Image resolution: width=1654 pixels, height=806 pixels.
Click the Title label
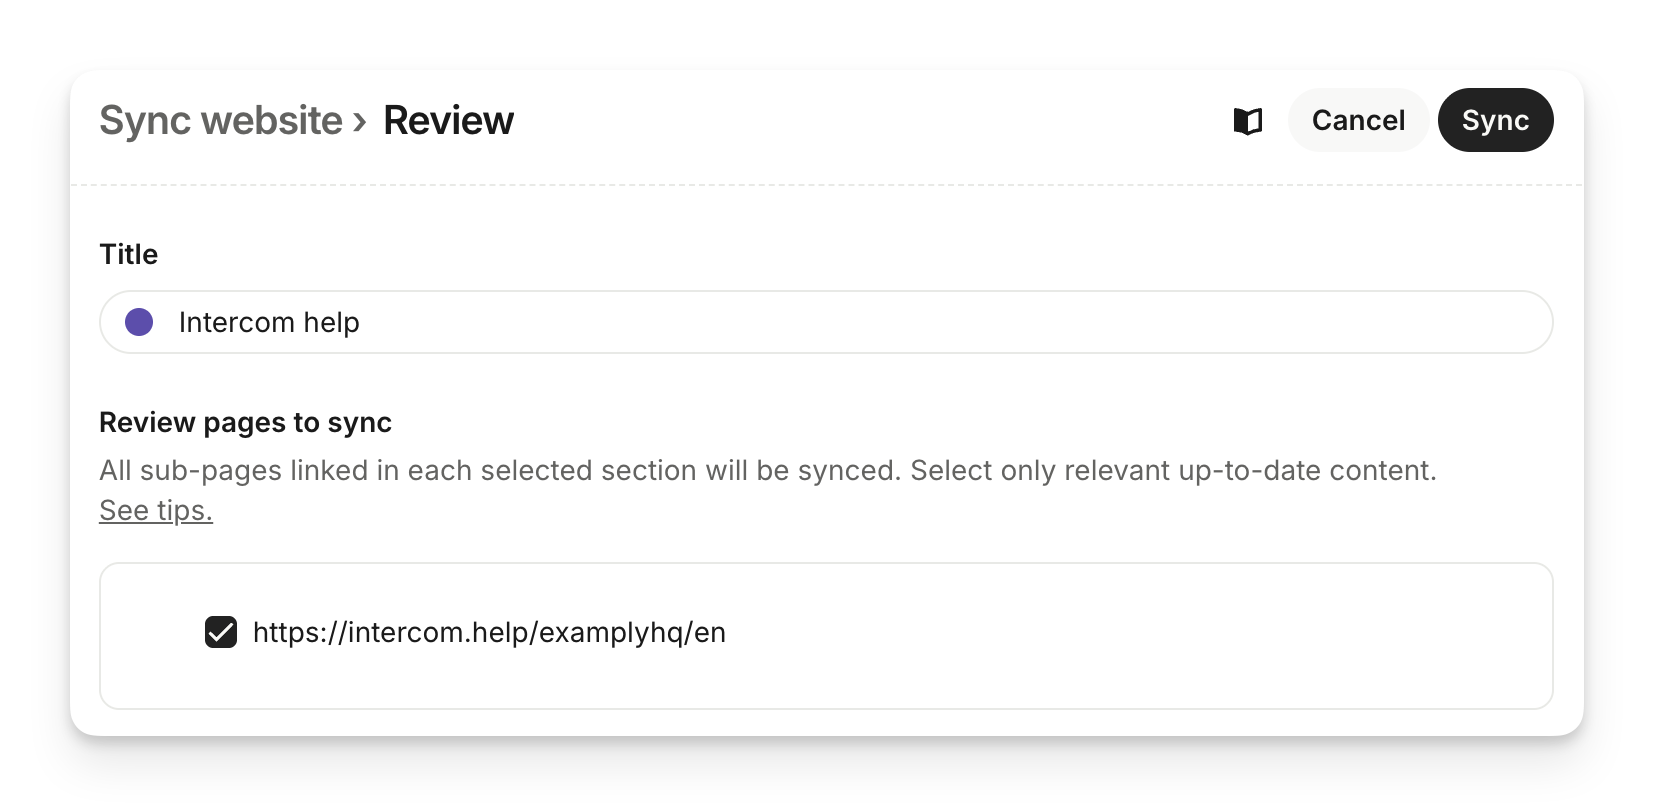click(128, 254)
